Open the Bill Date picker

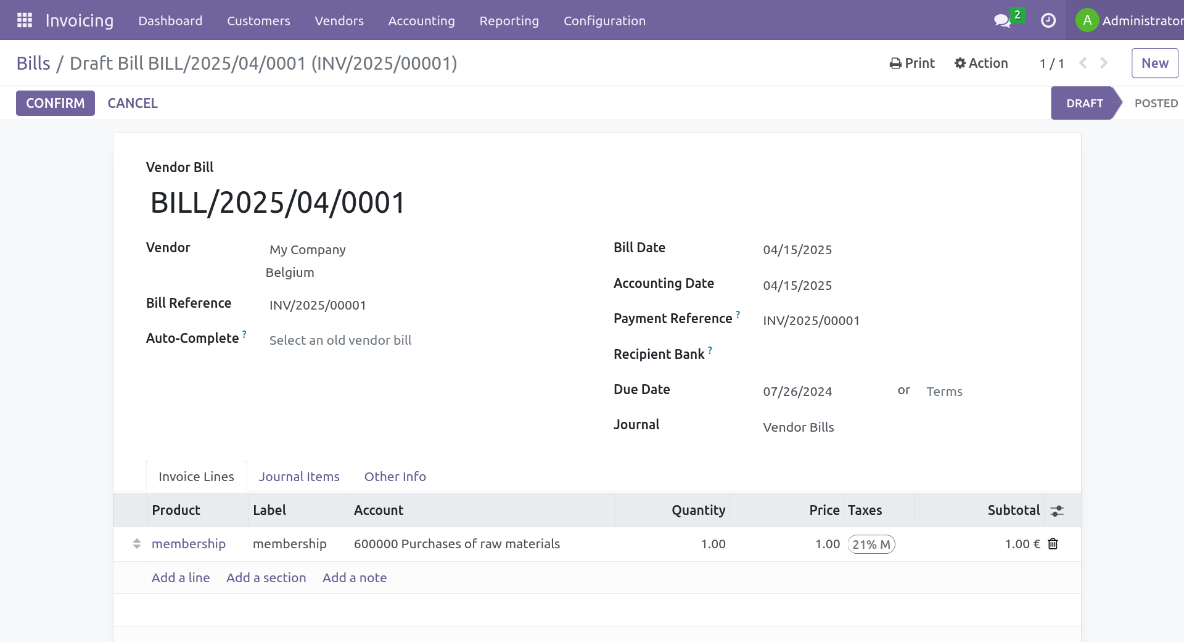click(906, 250)
